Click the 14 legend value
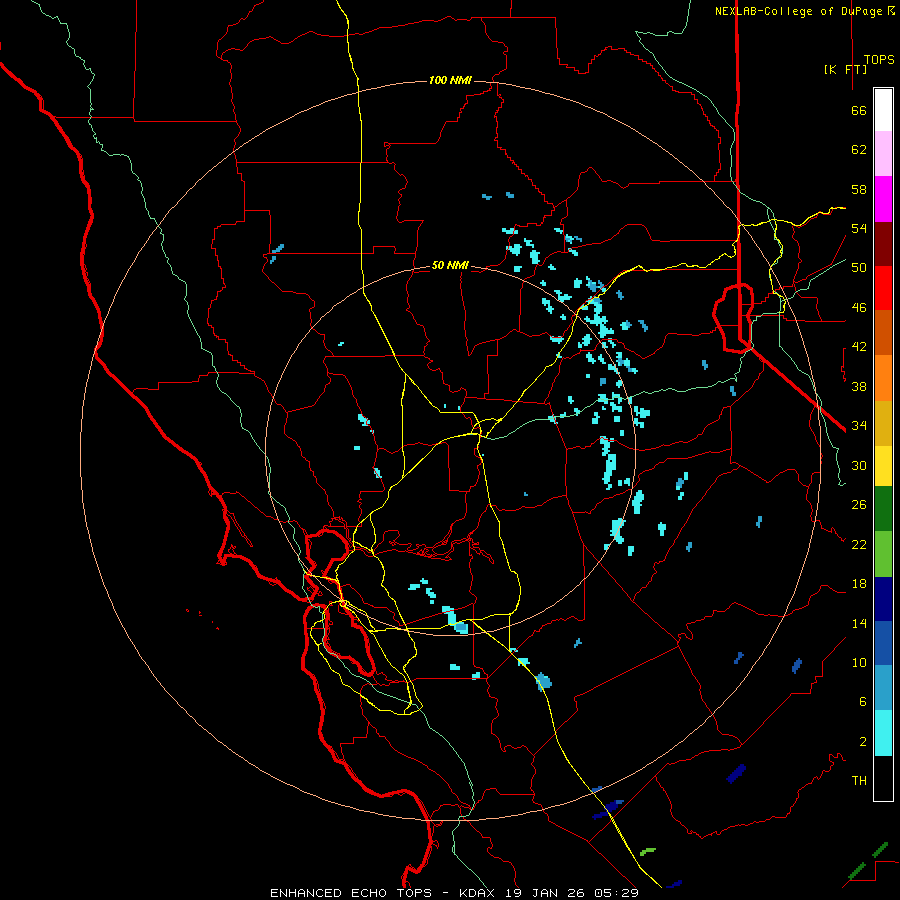The image size is (900, 900). point(859,623)
